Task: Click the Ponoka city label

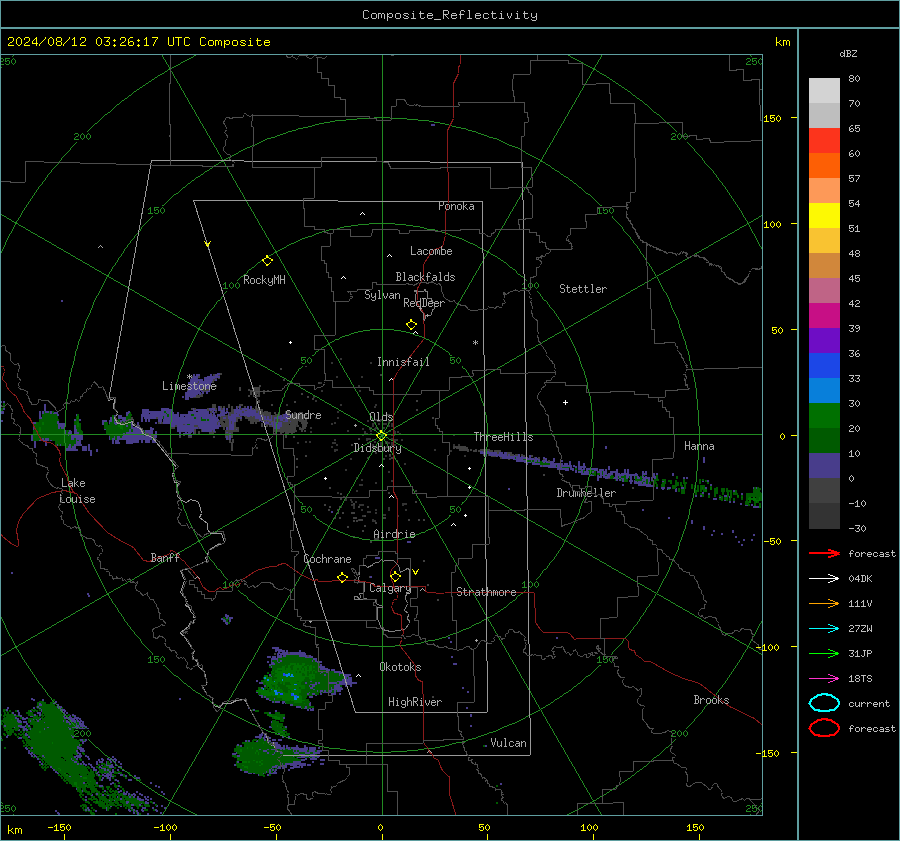Action: tap(456, 206)
